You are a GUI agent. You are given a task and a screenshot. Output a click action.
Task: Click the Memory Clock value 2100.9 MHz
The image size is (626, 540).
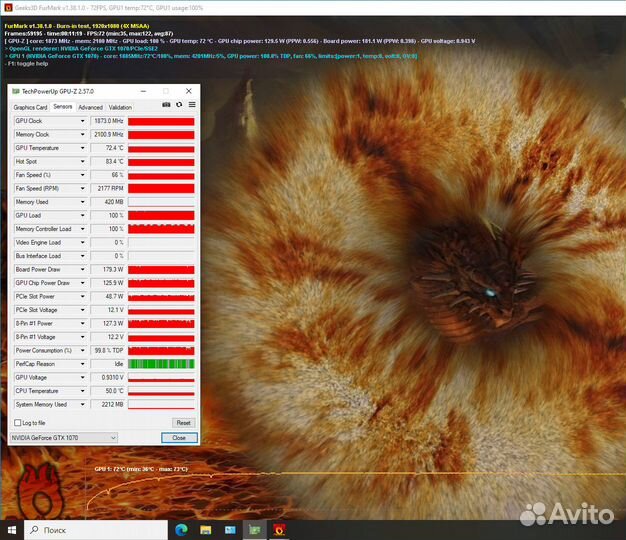(108, 135)
